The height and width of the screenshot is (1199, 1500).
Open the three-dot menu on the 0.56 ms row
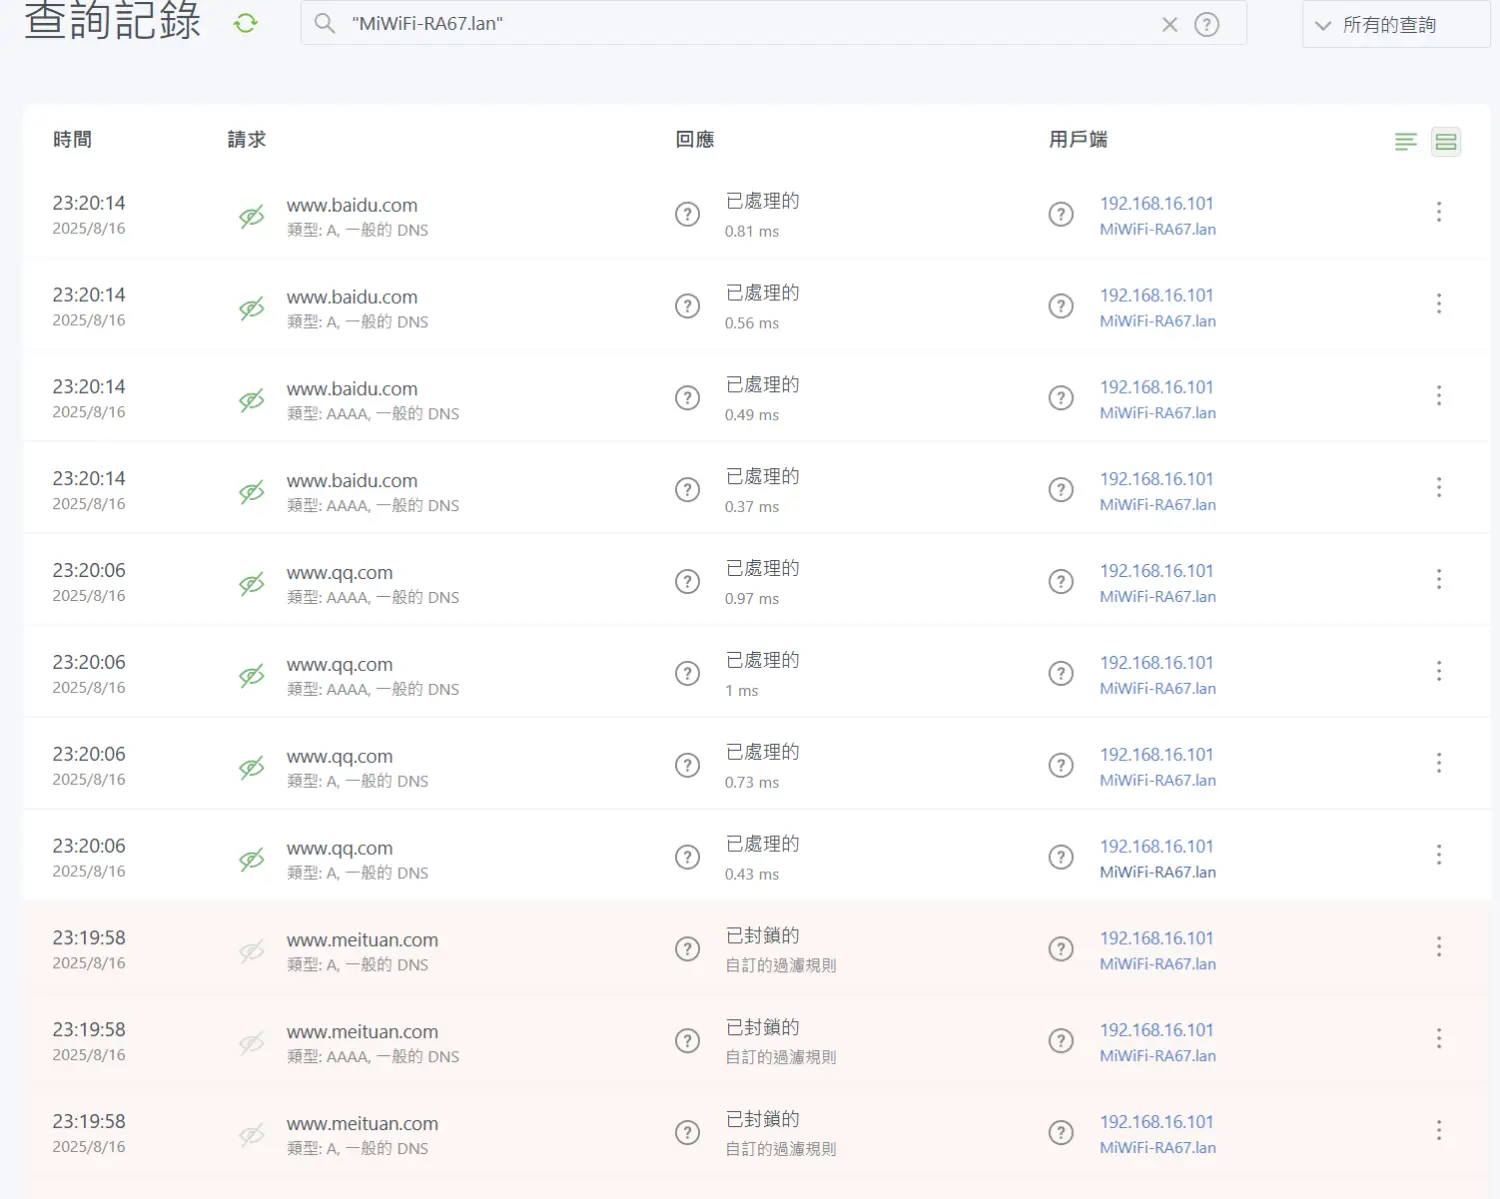[x=1439, y=304]
